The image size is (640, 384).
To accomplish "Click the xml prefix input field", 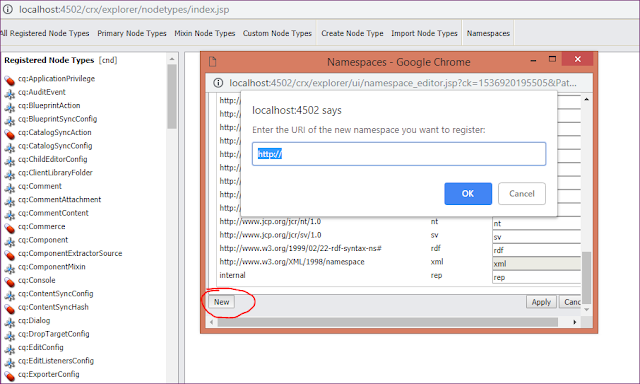I will (536, 264).
